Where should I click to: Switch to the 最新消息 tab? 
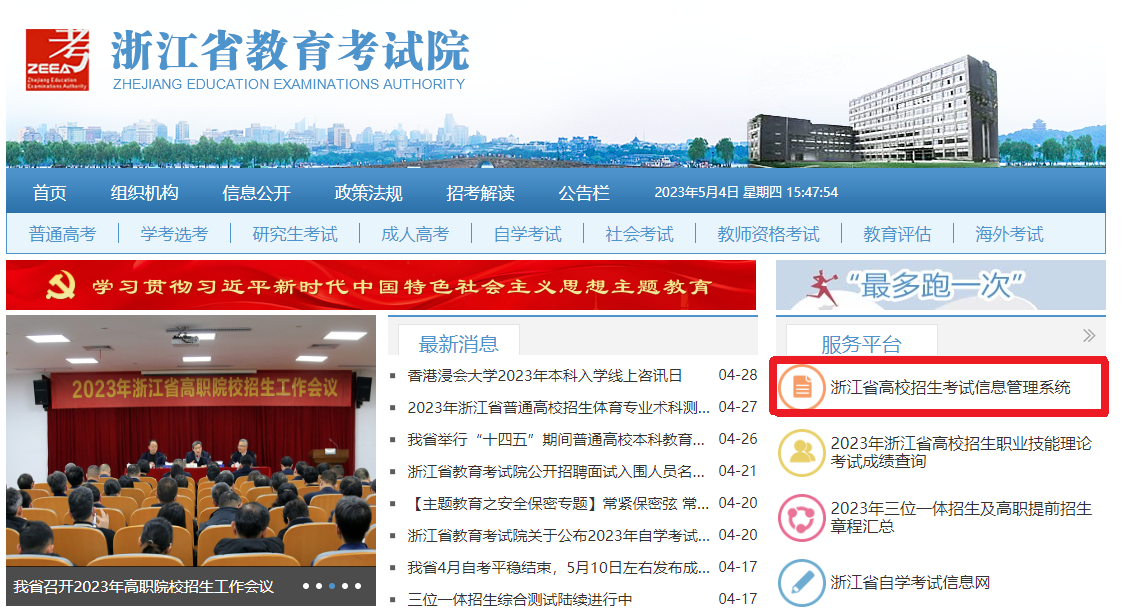pos(458,344)
